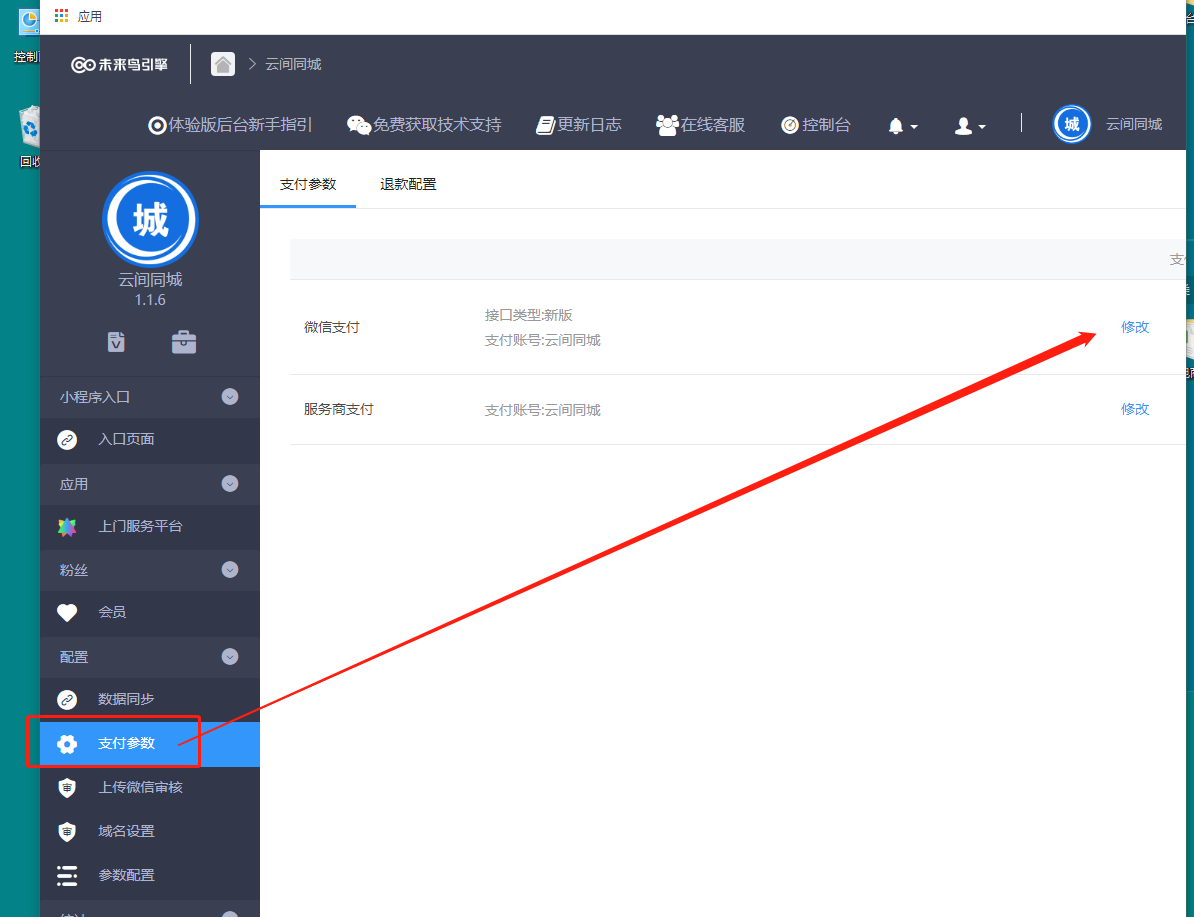1194x917 pixels.
Task: Click the briefcase icon under the app version
Action: click(x=184, y=342)
